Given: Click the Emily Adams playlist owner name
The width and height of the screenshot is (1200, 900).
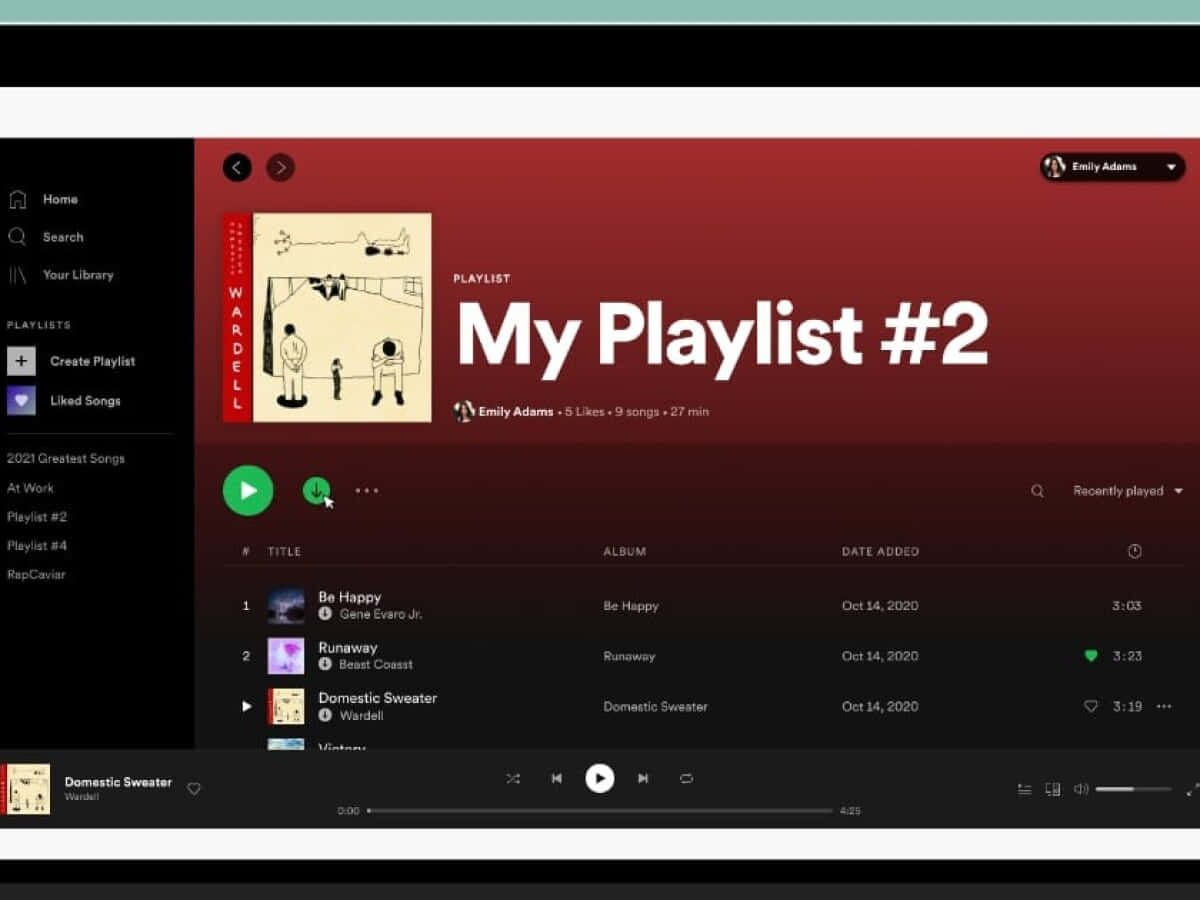Looking at the screenshot, I should pyautogui.click(x=516, y=411).
